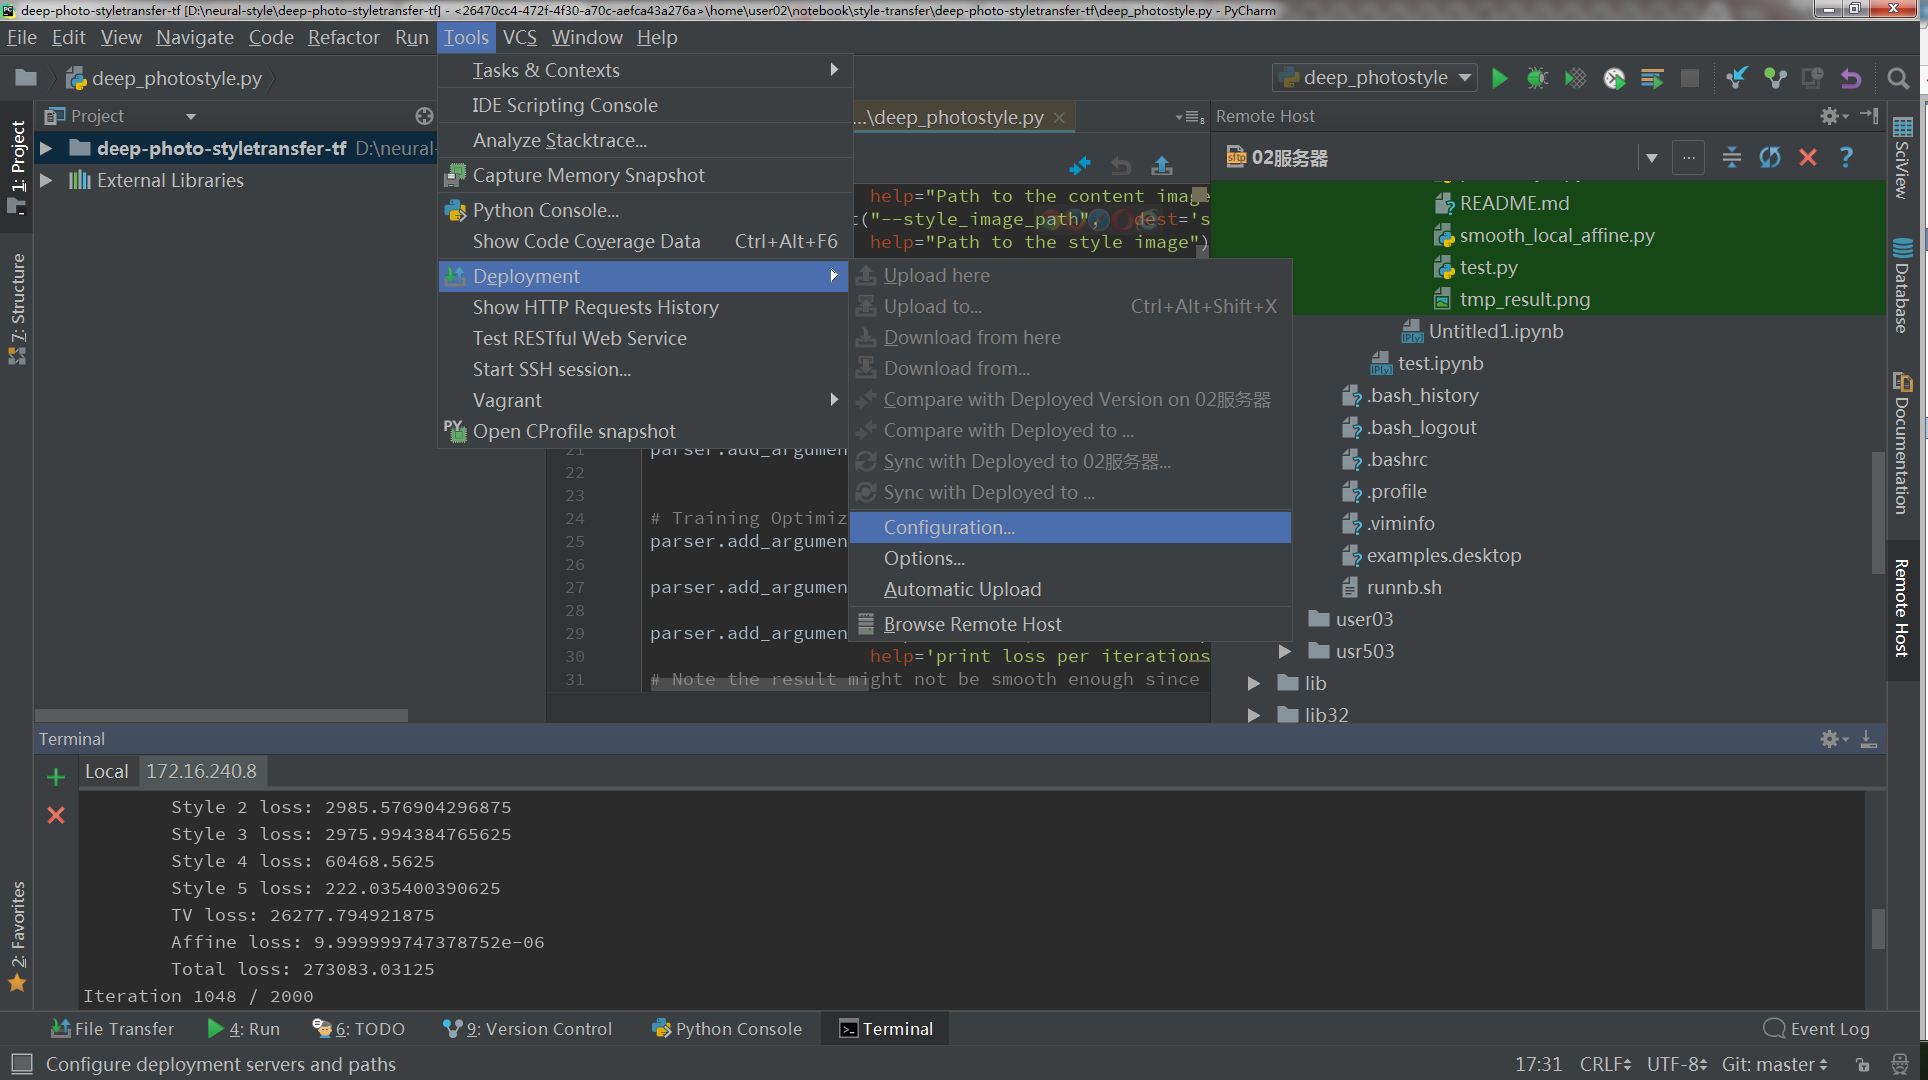Click the green Run button in toolbar
The height and width of the screenshot is (1080, 1928).
click(1499, 78)
